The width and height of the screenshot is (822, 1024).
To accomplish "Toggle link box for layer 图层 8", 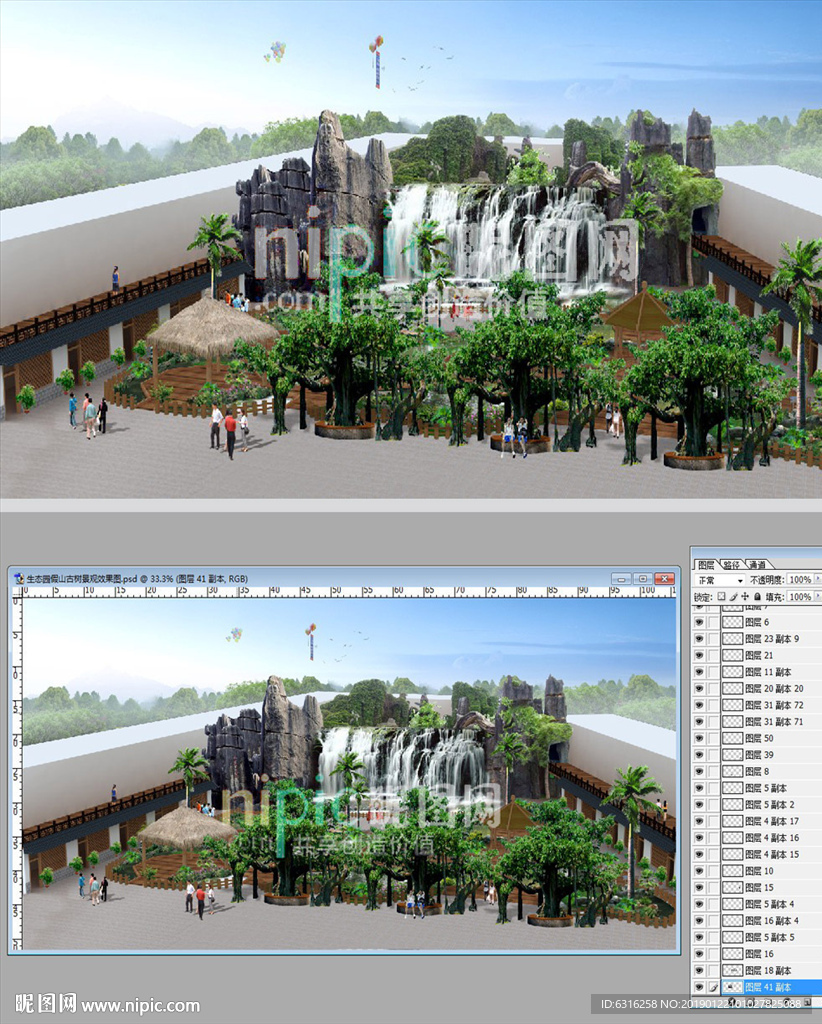I will pyautogui.click(x=714, y=771).
